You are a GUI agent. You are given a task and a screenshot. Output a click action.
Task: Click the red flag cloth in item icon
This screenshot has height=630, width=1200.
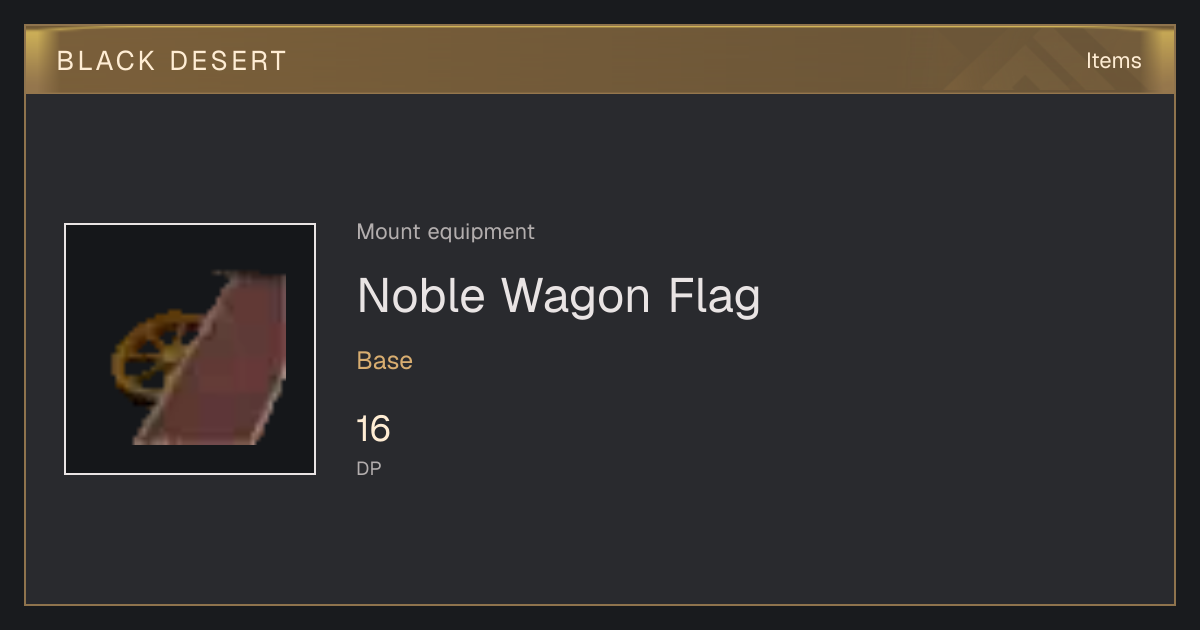pos(217,360)
